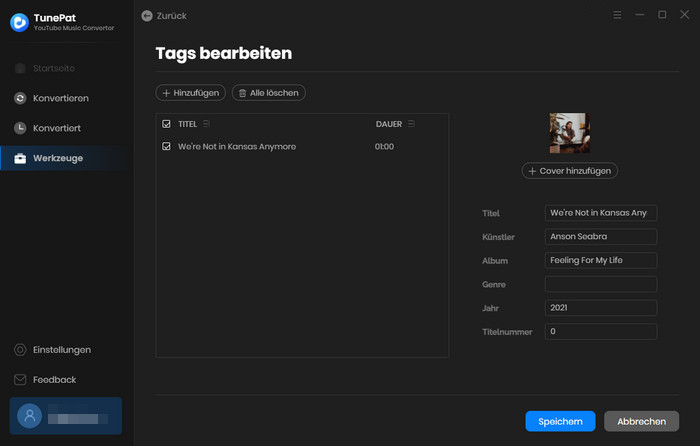Edit the Künstler field Anson Seabra

(x=601, y=237)
